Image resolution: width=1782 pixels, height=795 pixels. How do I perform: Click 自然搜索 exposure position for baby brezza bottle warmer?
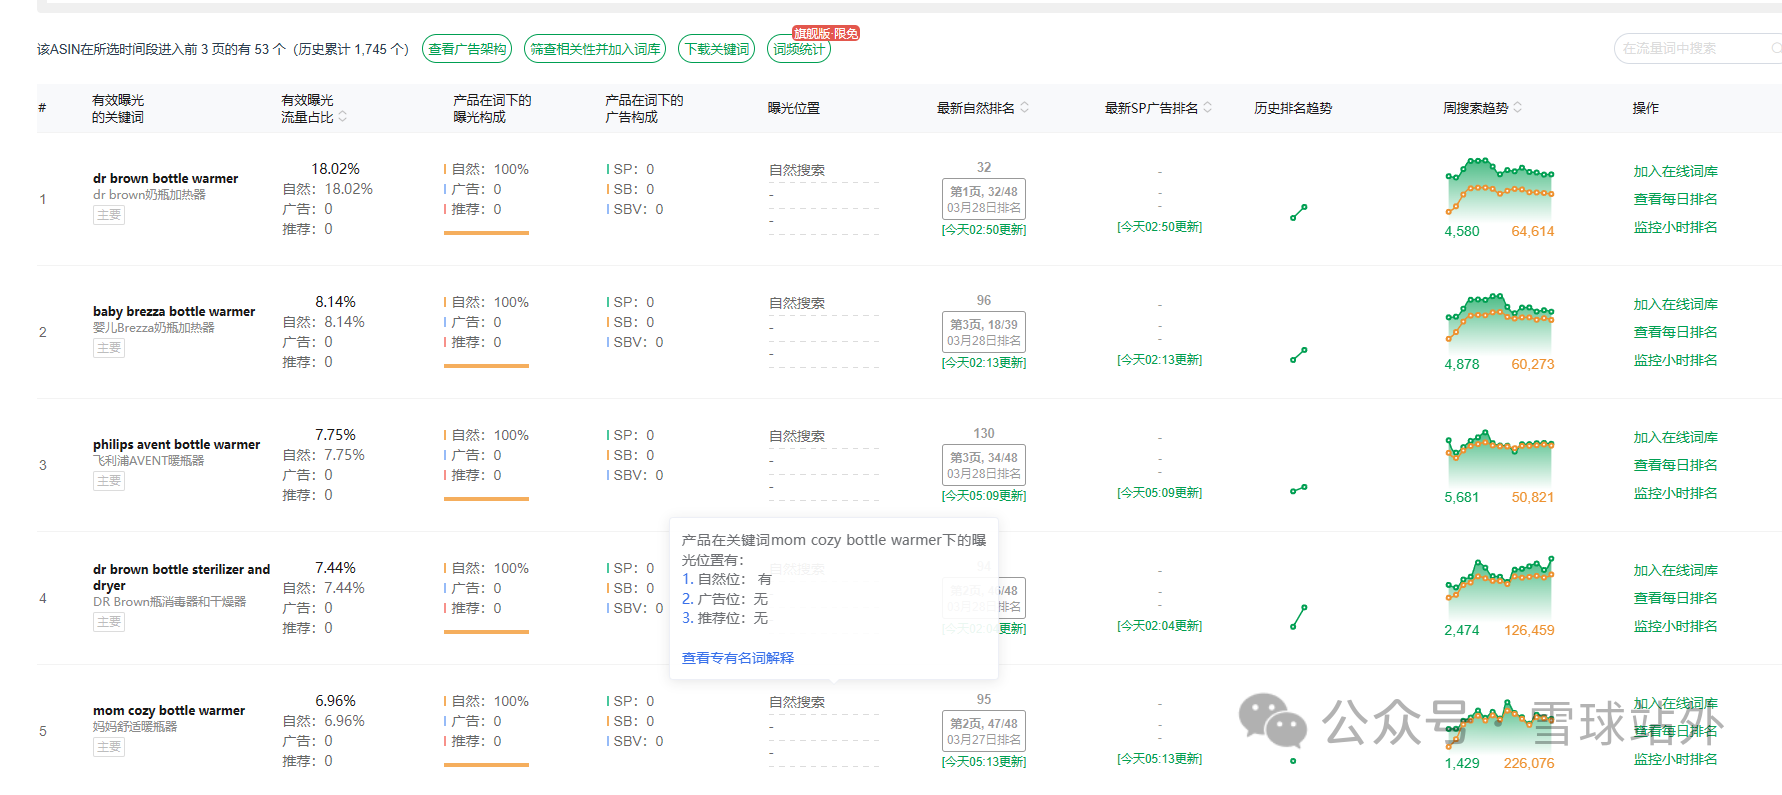coord(797,304)
